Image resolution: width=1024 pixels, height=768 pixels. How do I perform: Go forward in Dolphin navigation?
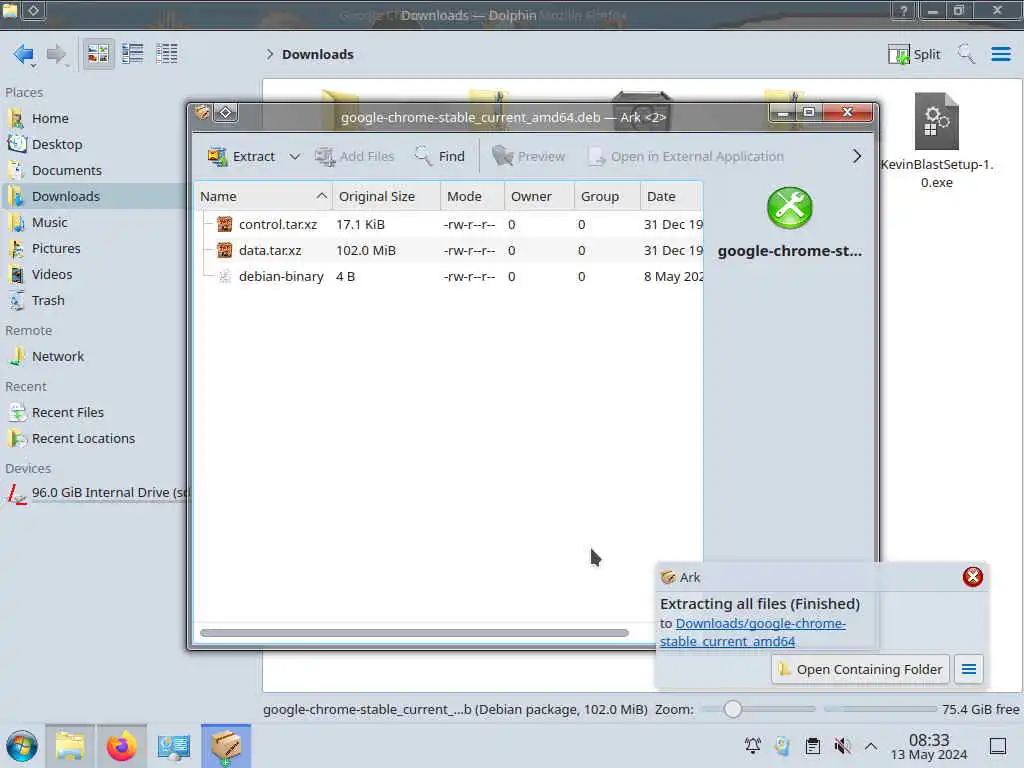tap(57, 54)
